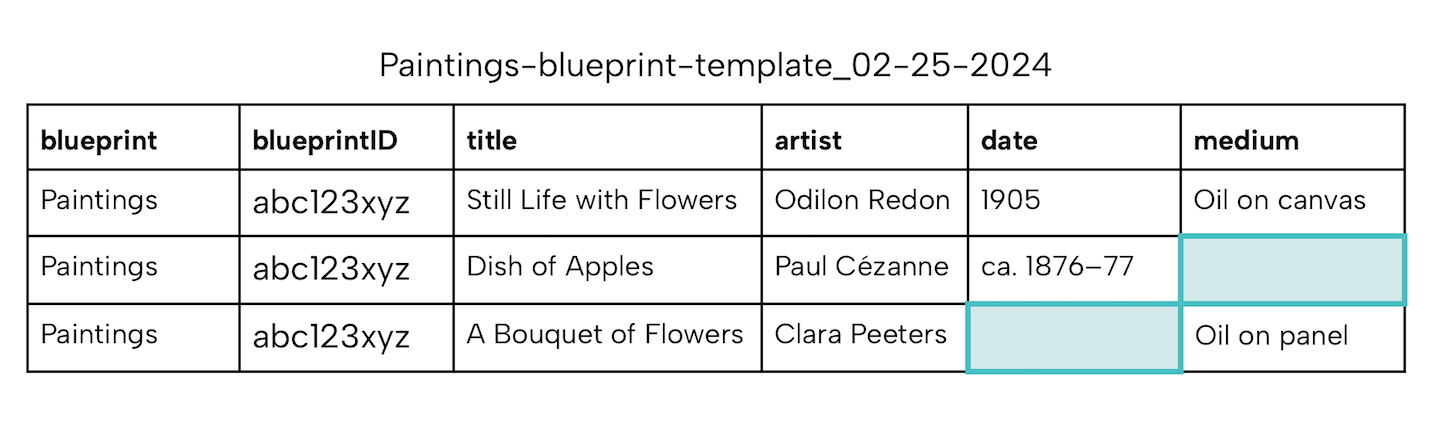Select the "blueprintID" column header
Screen dimensions: 1440x431
pyautogui.click(x=326, y=141)
